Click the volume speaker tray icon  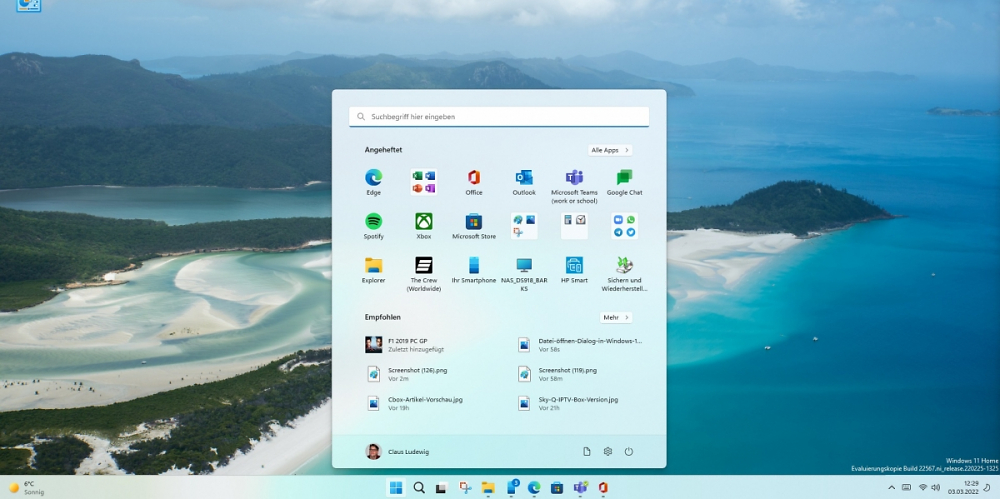(936, 488)
